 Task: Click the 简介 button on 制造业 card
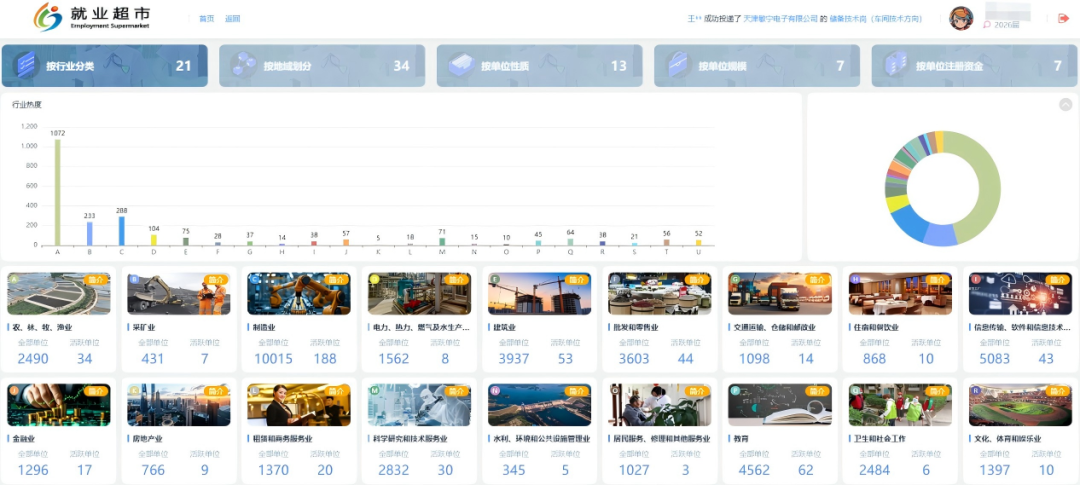point(337,280)
